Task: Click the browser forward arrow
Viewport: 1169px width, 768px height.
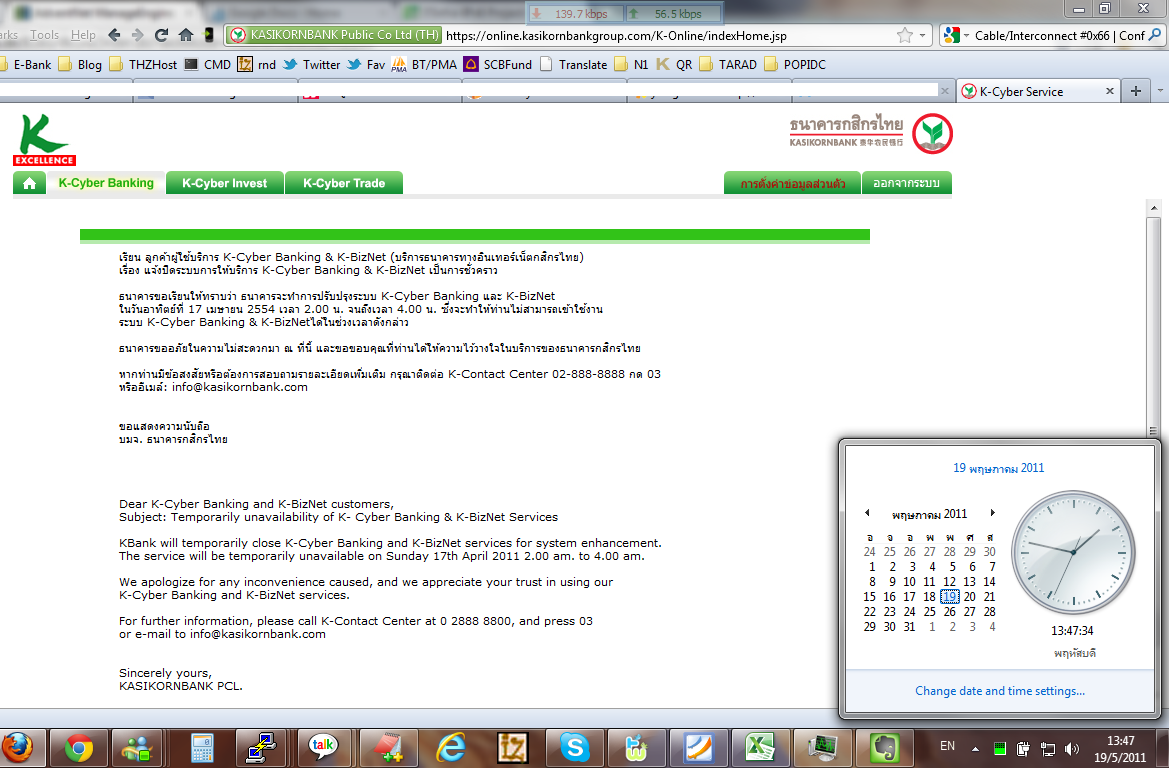Action: [138, 35]
